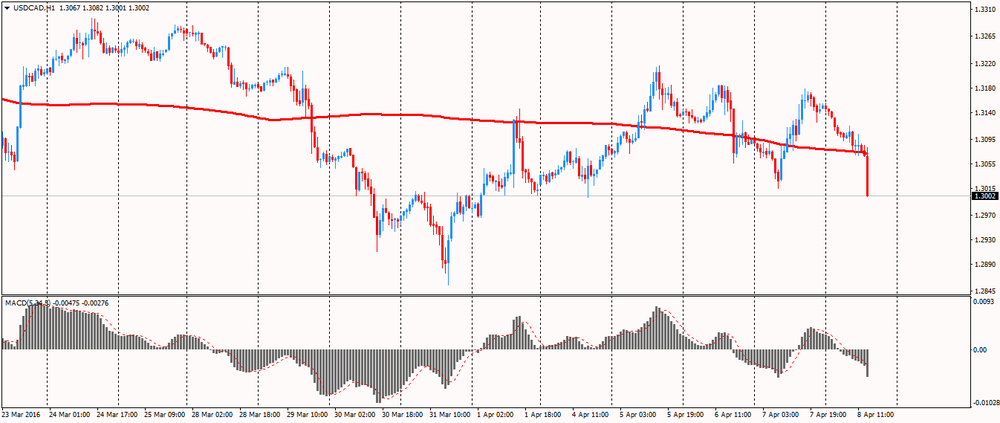This screenshot has height=423, width=1000.
Task: Click the 24 Mar 01:00 time label
Action: point(68,413)
